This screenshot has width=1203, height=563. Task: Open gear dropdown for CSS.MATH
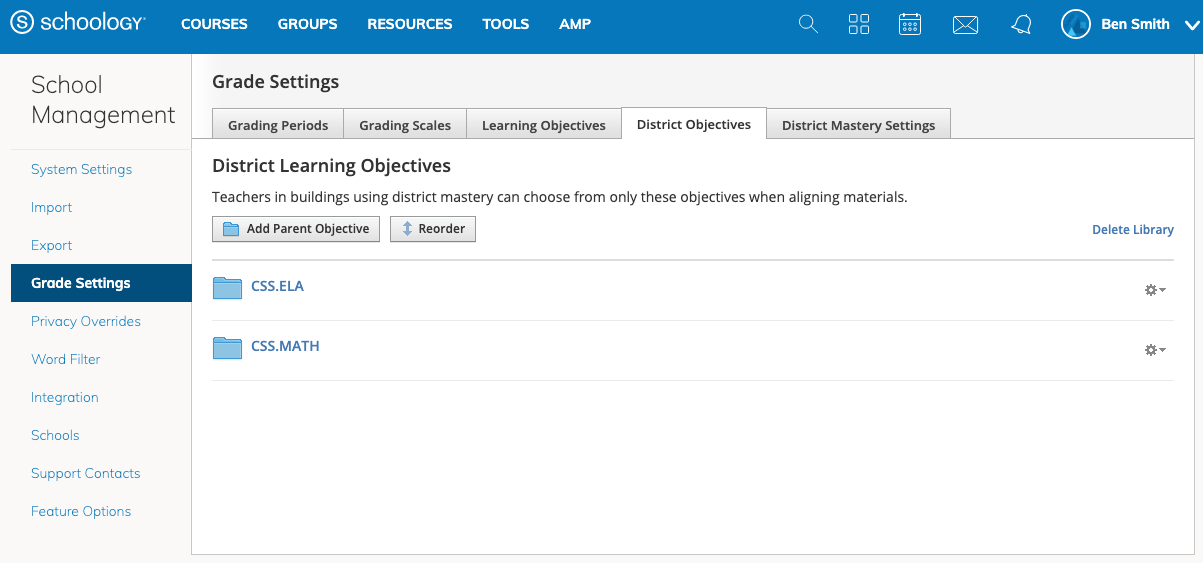click(1155, 350)
